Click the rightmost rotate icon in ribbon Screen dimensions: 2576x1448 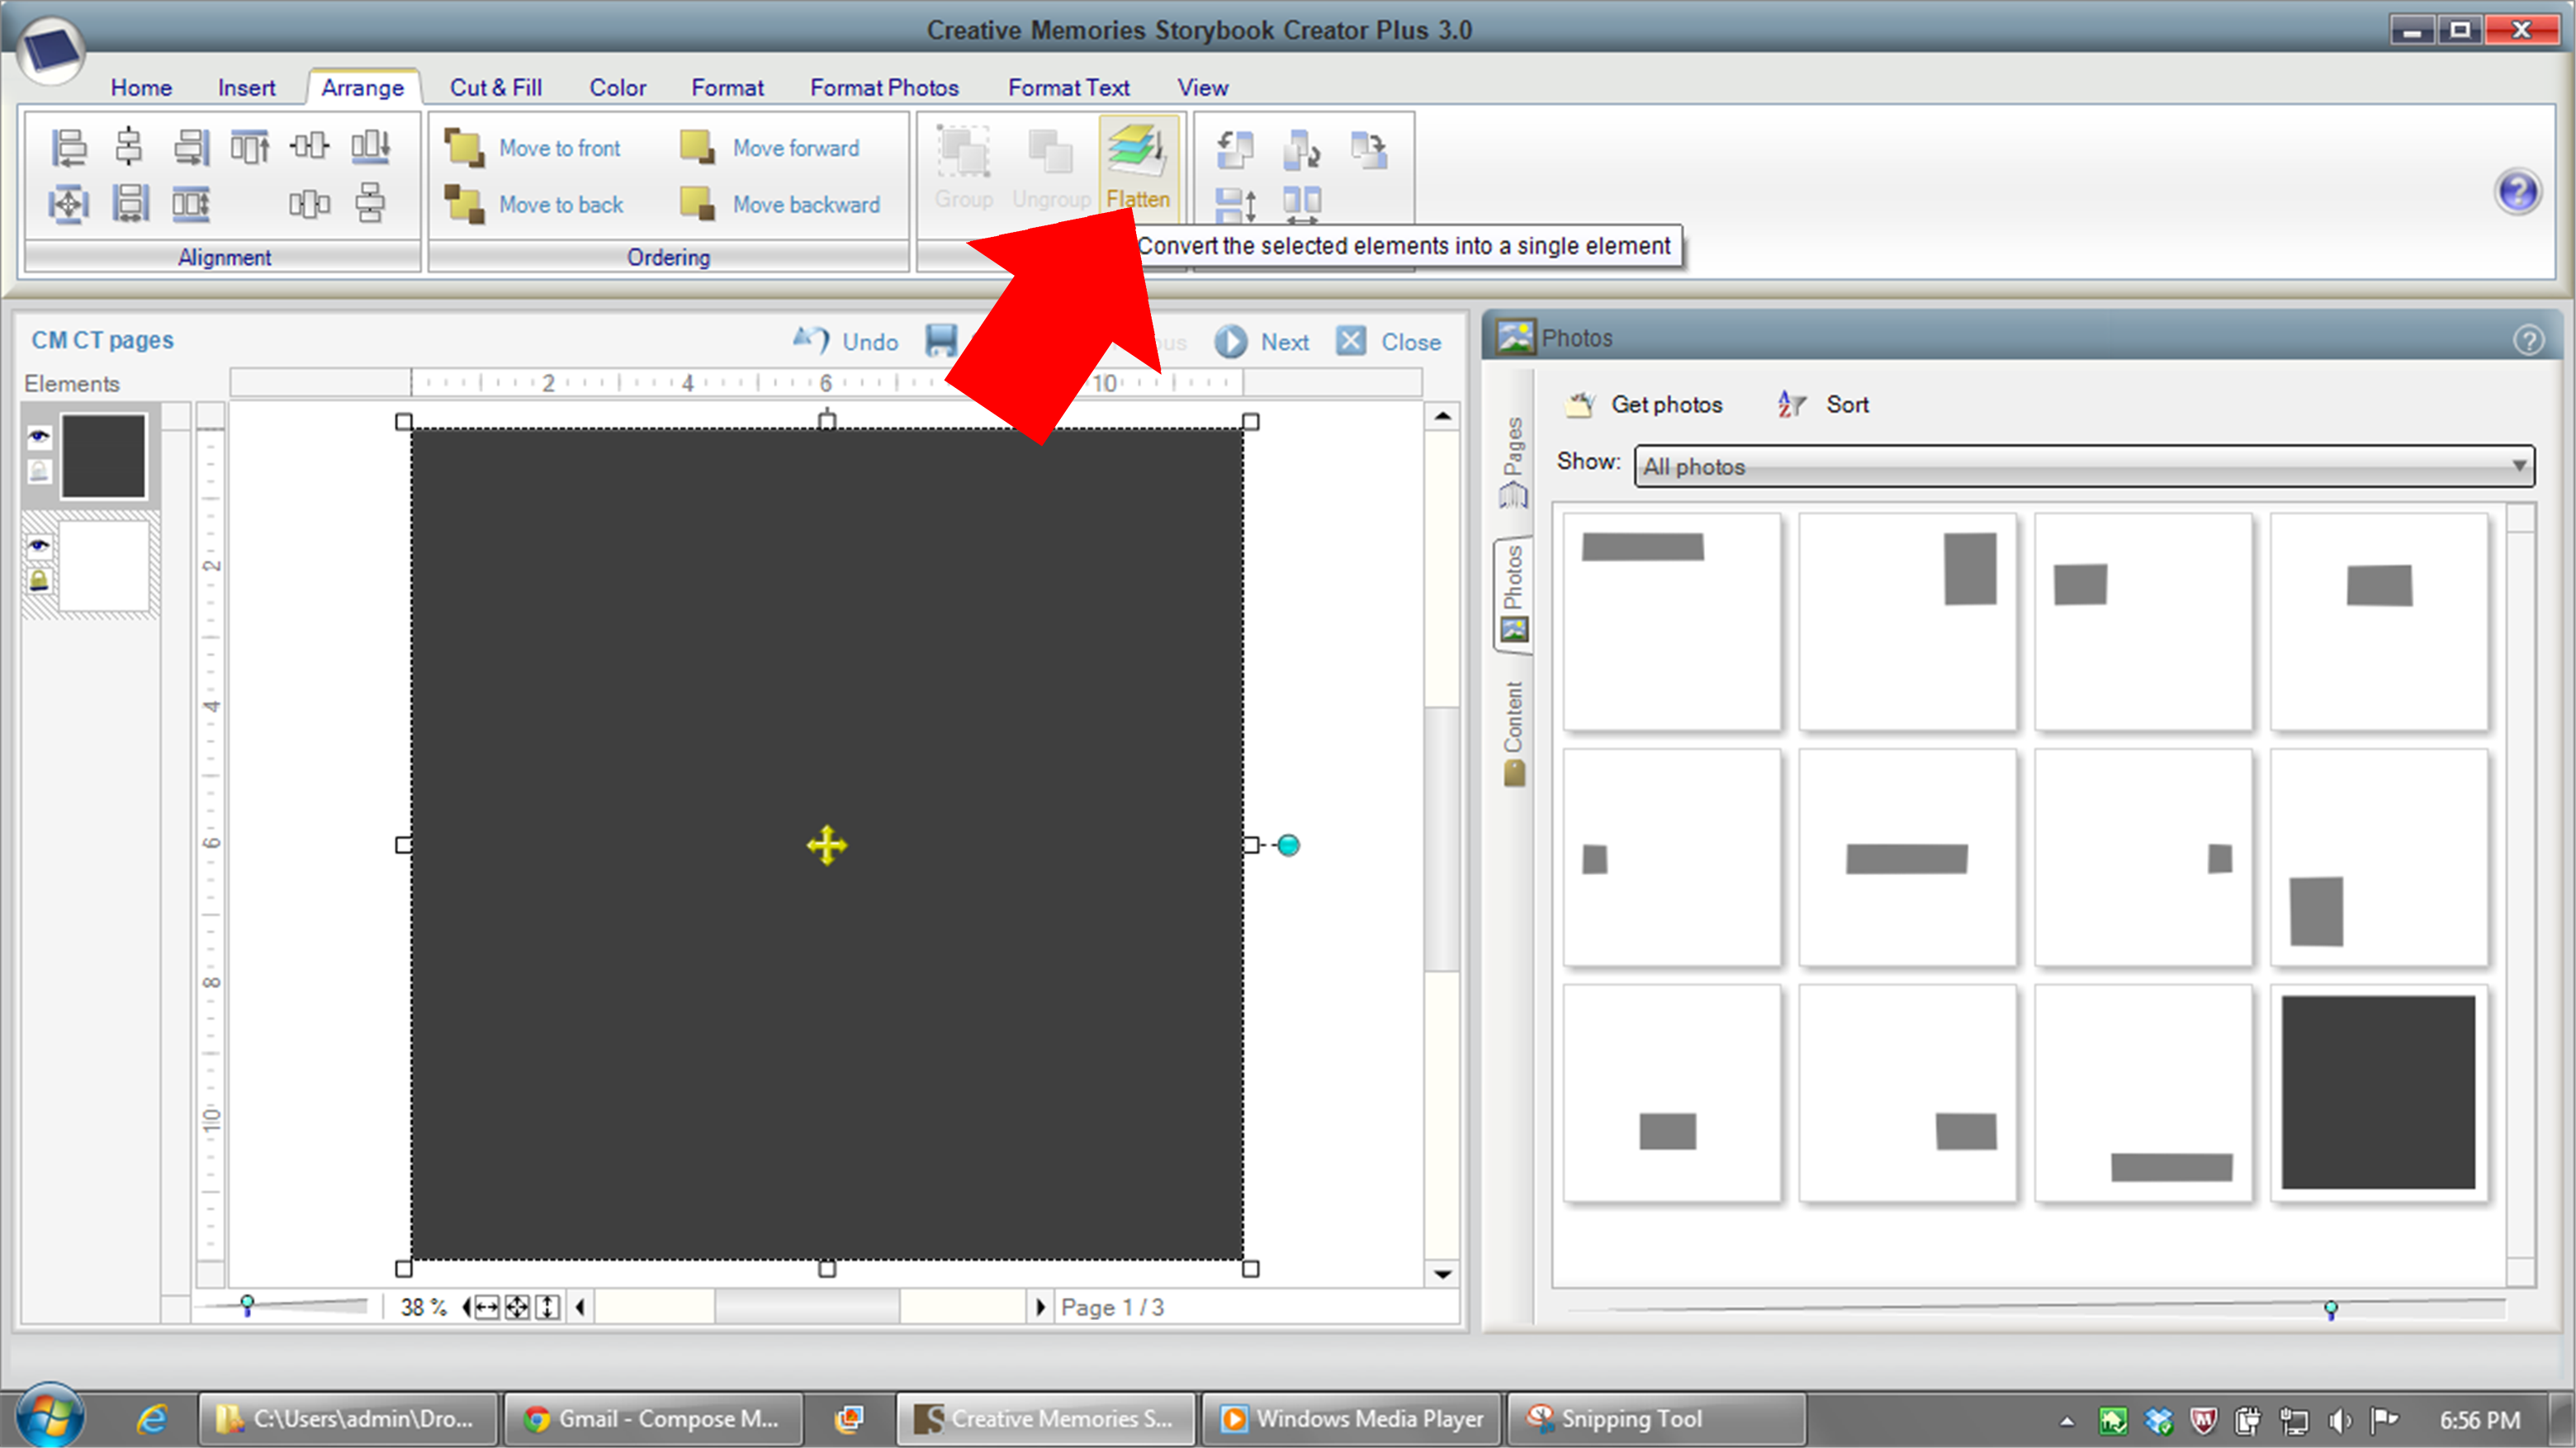[1369, 150]
